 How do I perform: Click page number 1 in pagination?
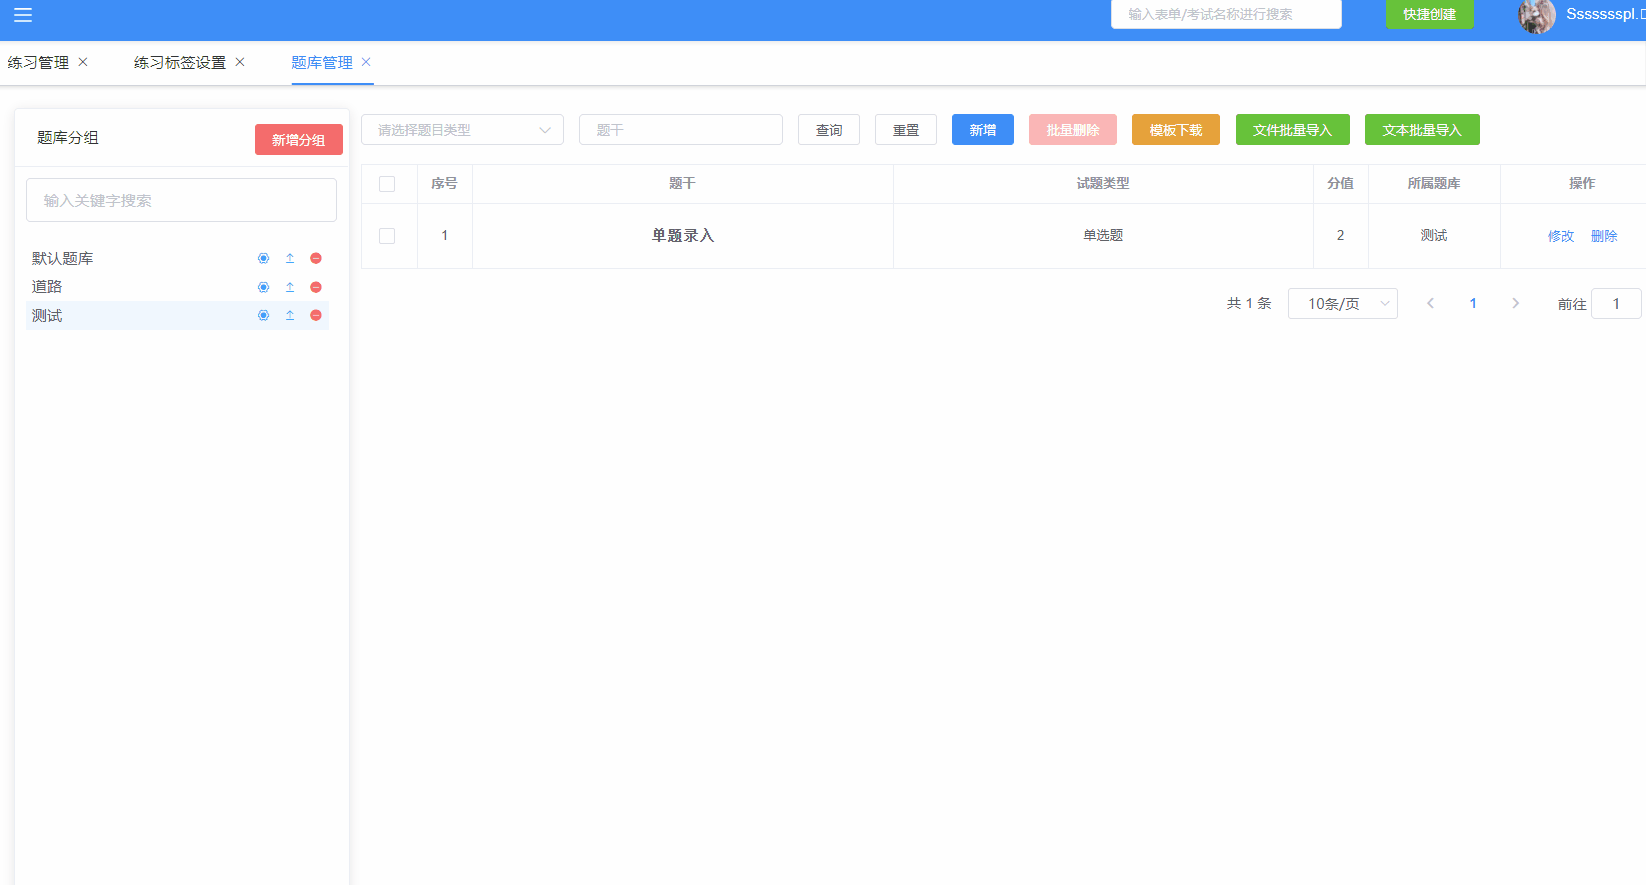pos(1473,303)
